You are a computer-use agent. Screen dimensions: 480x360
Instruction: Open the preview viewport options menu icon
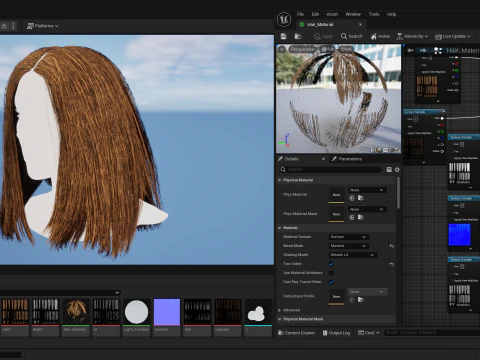click(x=282, y=49)
